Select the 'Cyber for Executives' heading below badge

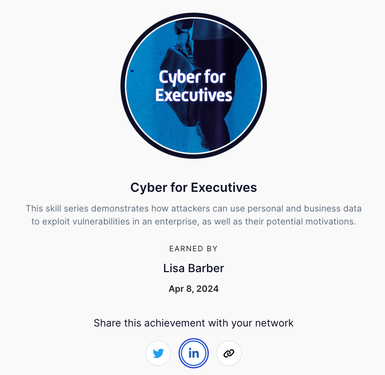click(x=194, y=187)
